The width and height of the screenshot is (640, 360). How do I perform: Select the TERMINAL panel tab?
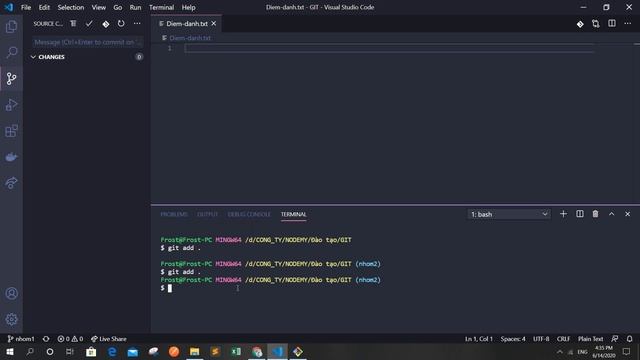(293, 214)
